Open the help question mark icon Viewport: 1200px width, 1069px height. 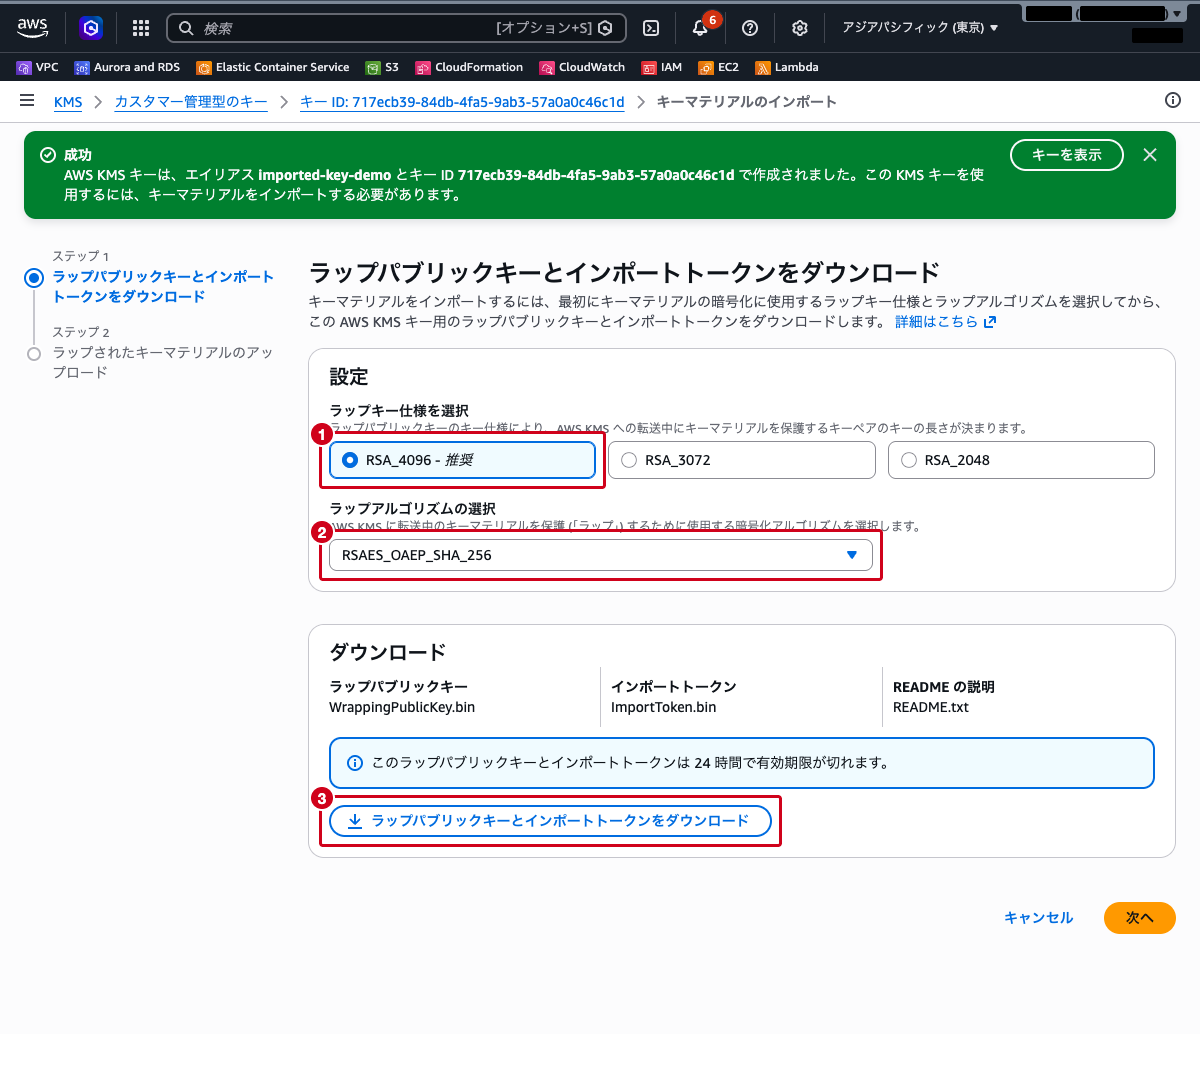coord(750,28)
